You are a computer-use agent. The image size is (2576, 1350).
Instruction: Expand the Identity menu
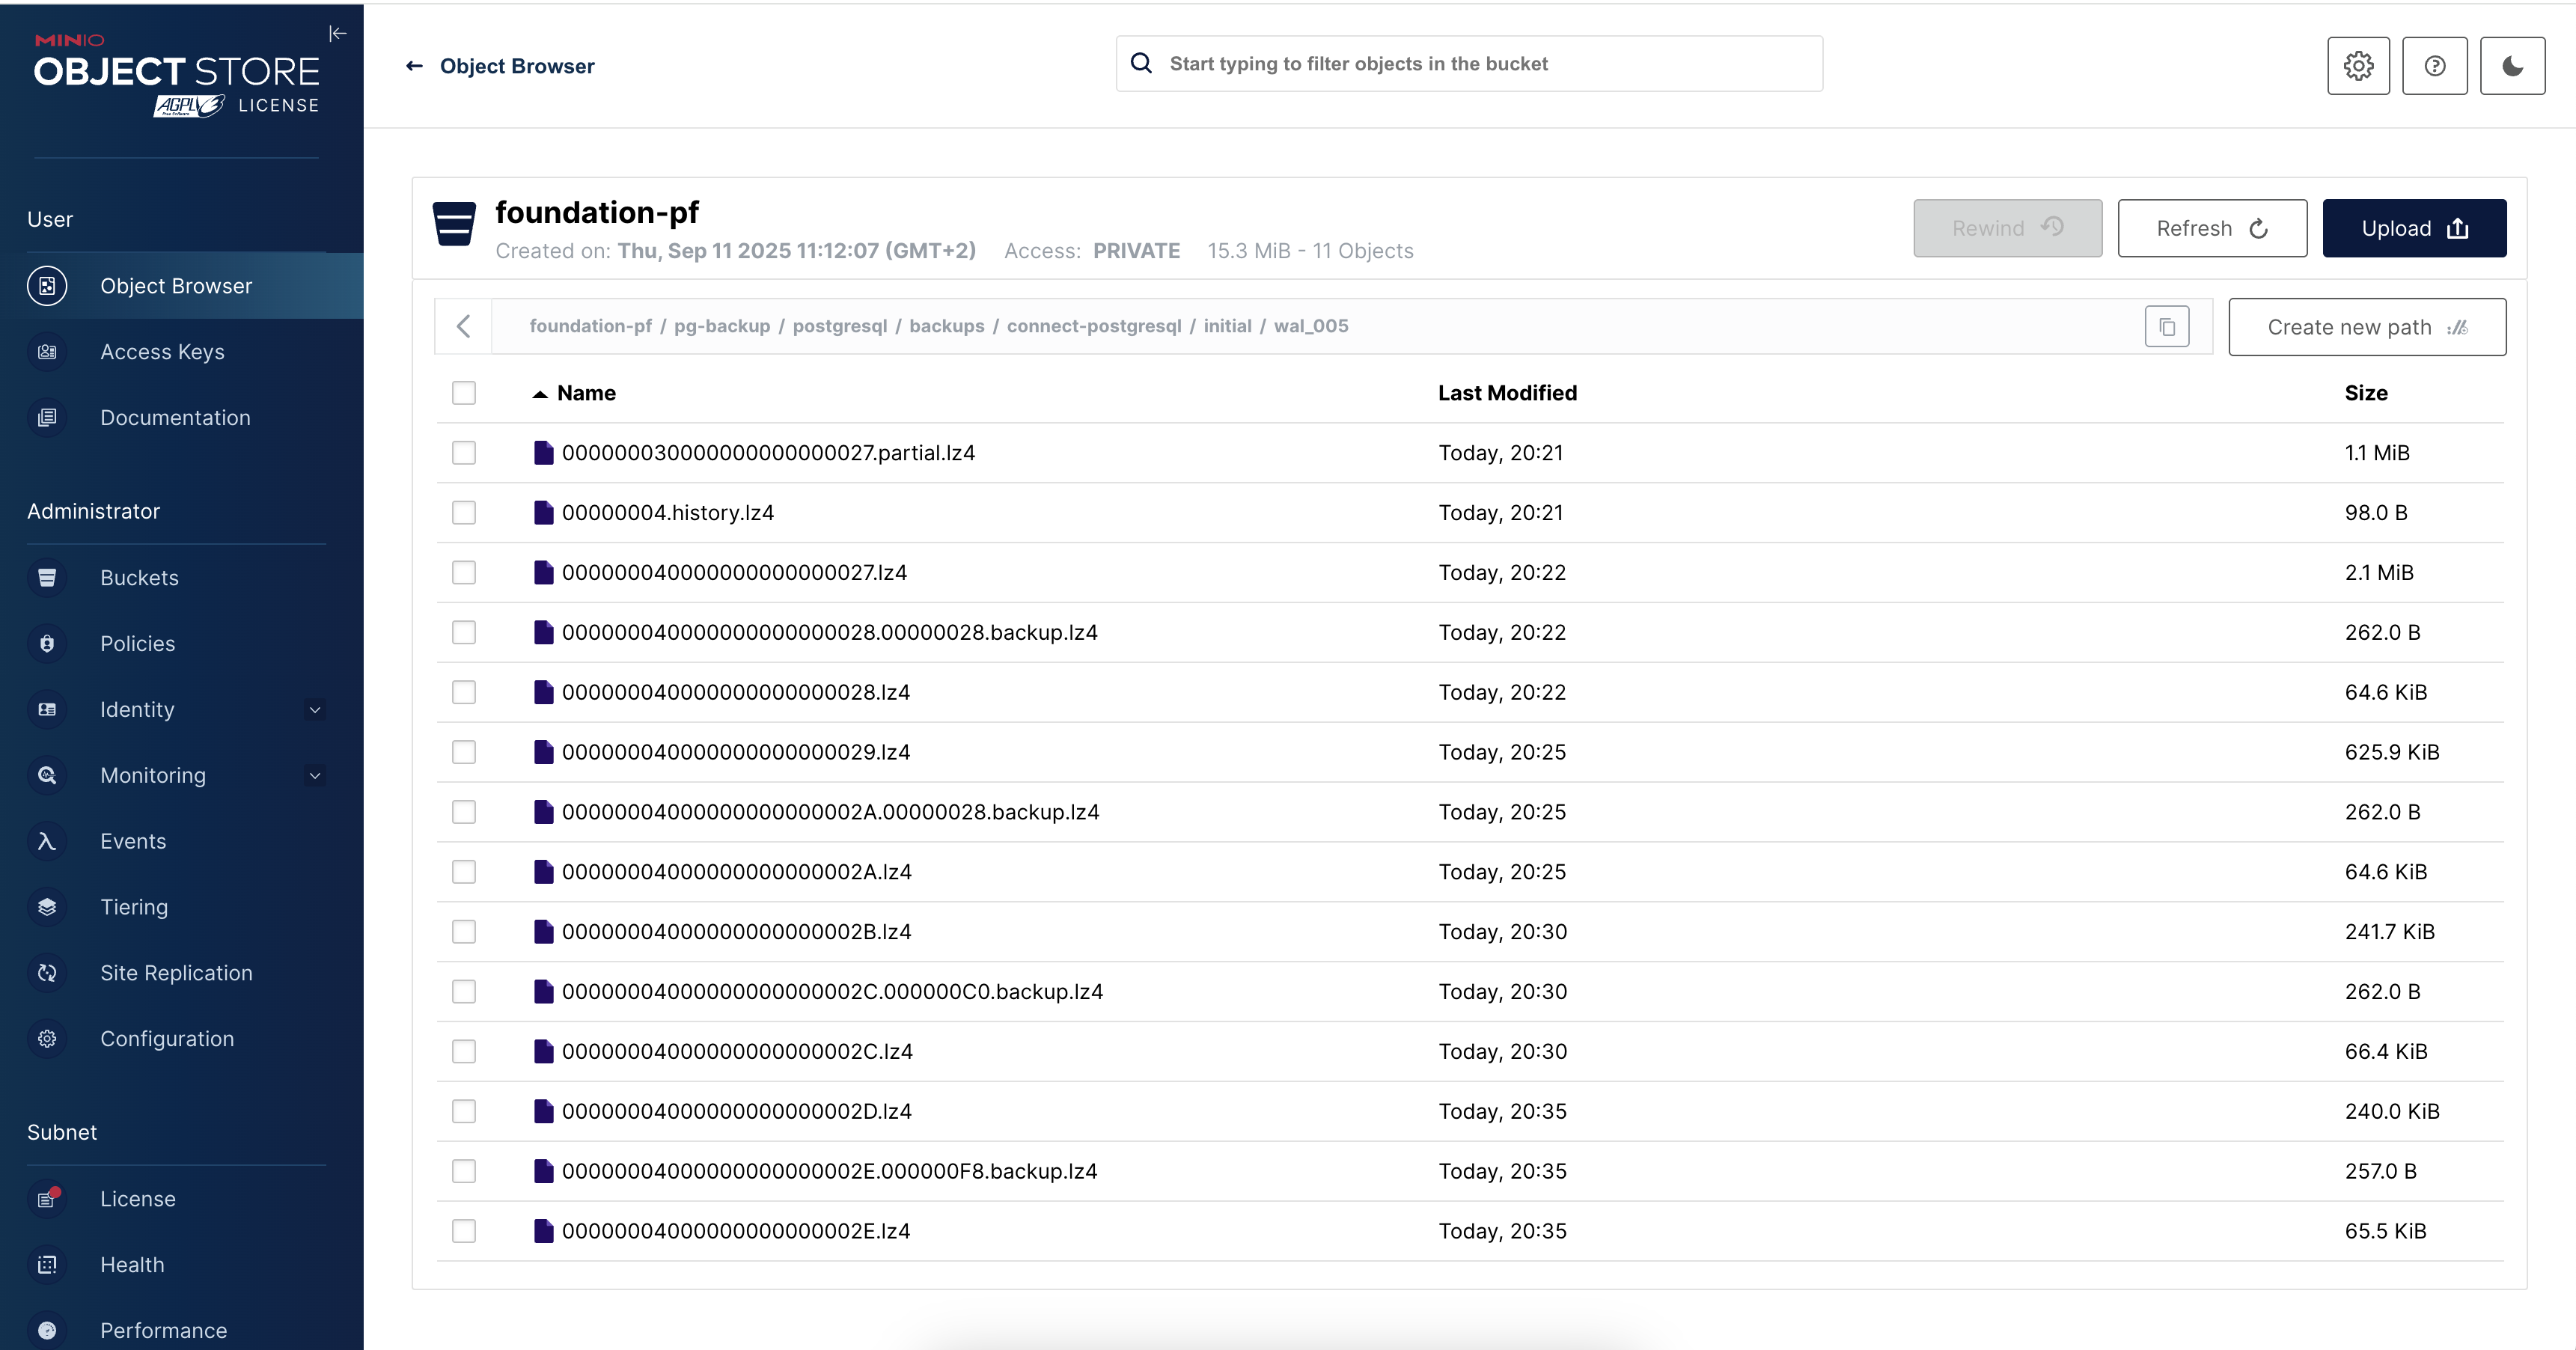[x=314, y=709]
